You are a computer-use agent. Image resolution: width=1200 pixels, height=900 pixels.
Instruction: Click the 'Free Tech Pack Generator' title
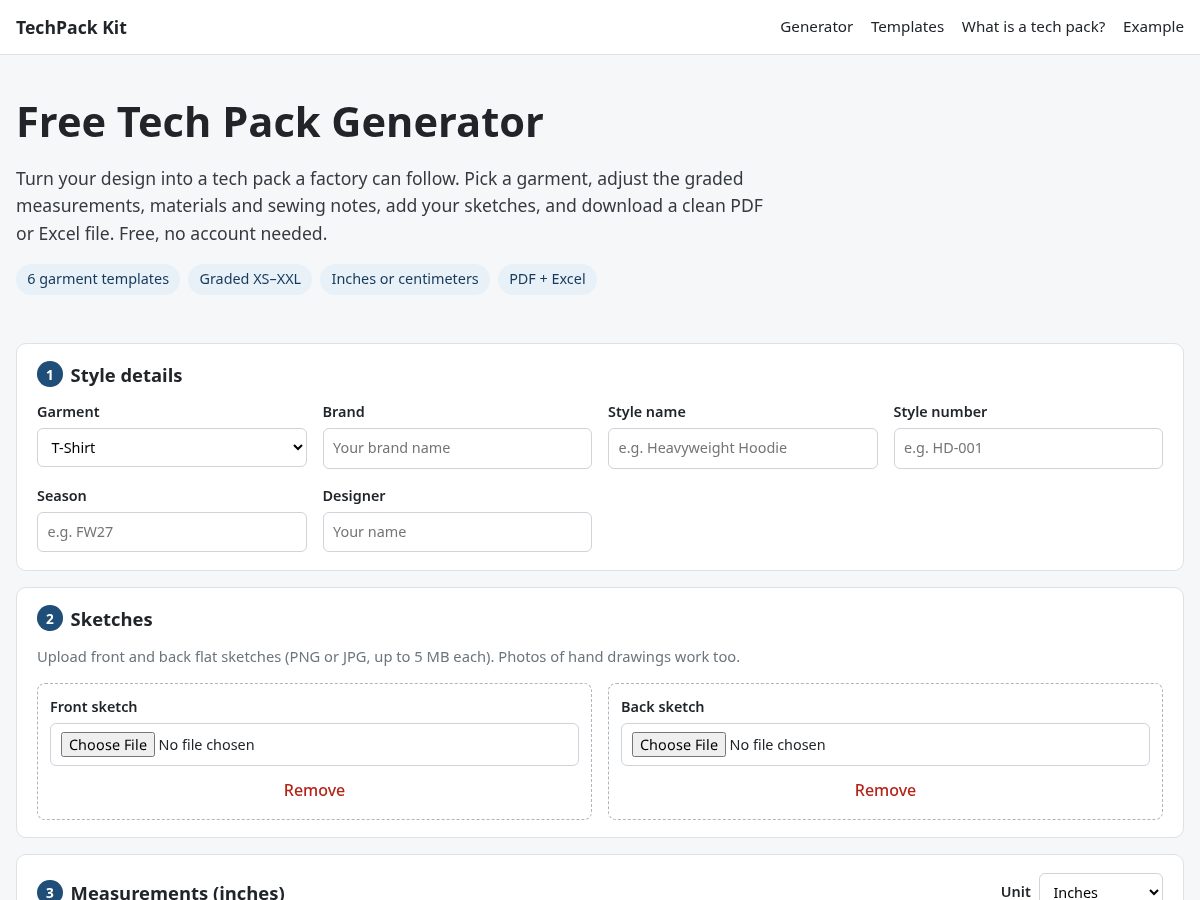pyautogui.click(x=280, y=122)
